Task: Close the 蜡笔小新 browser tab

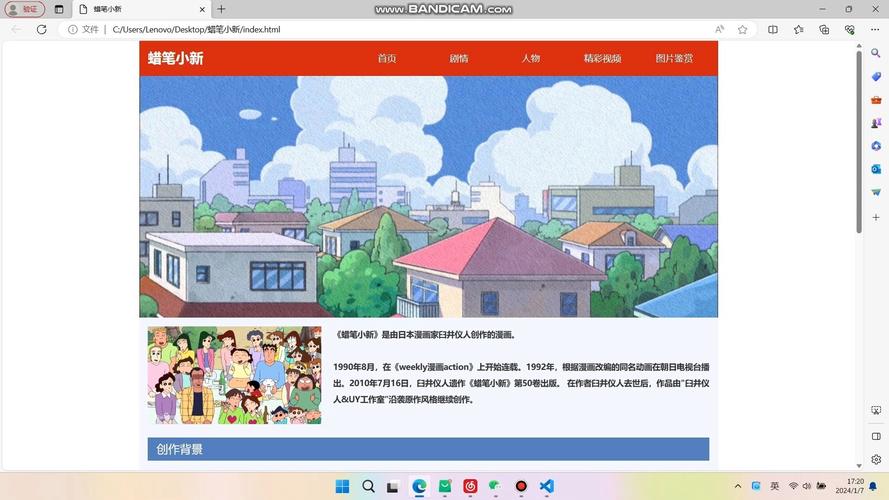Action: [x=202, y=9]
